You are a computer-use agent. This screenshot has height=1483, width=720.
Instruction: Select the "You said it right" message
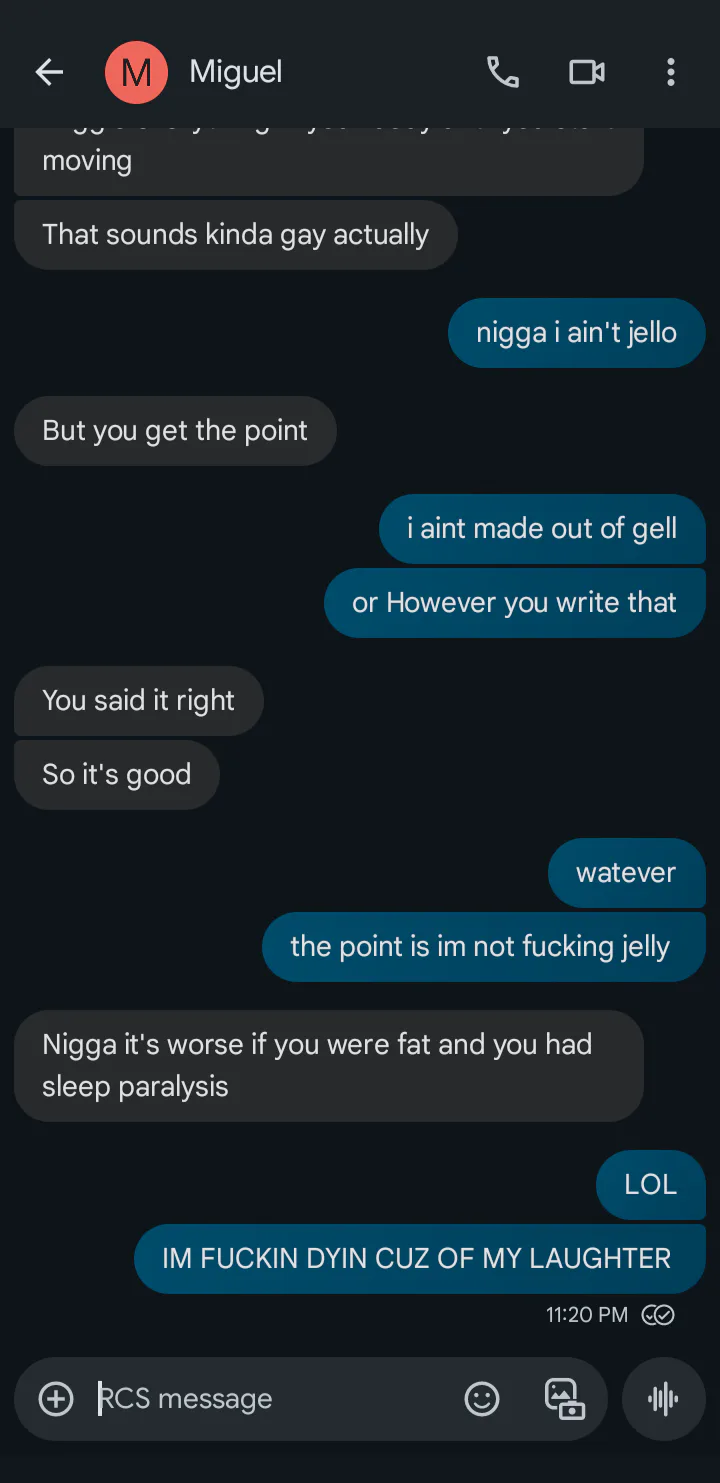coord(138,701)
